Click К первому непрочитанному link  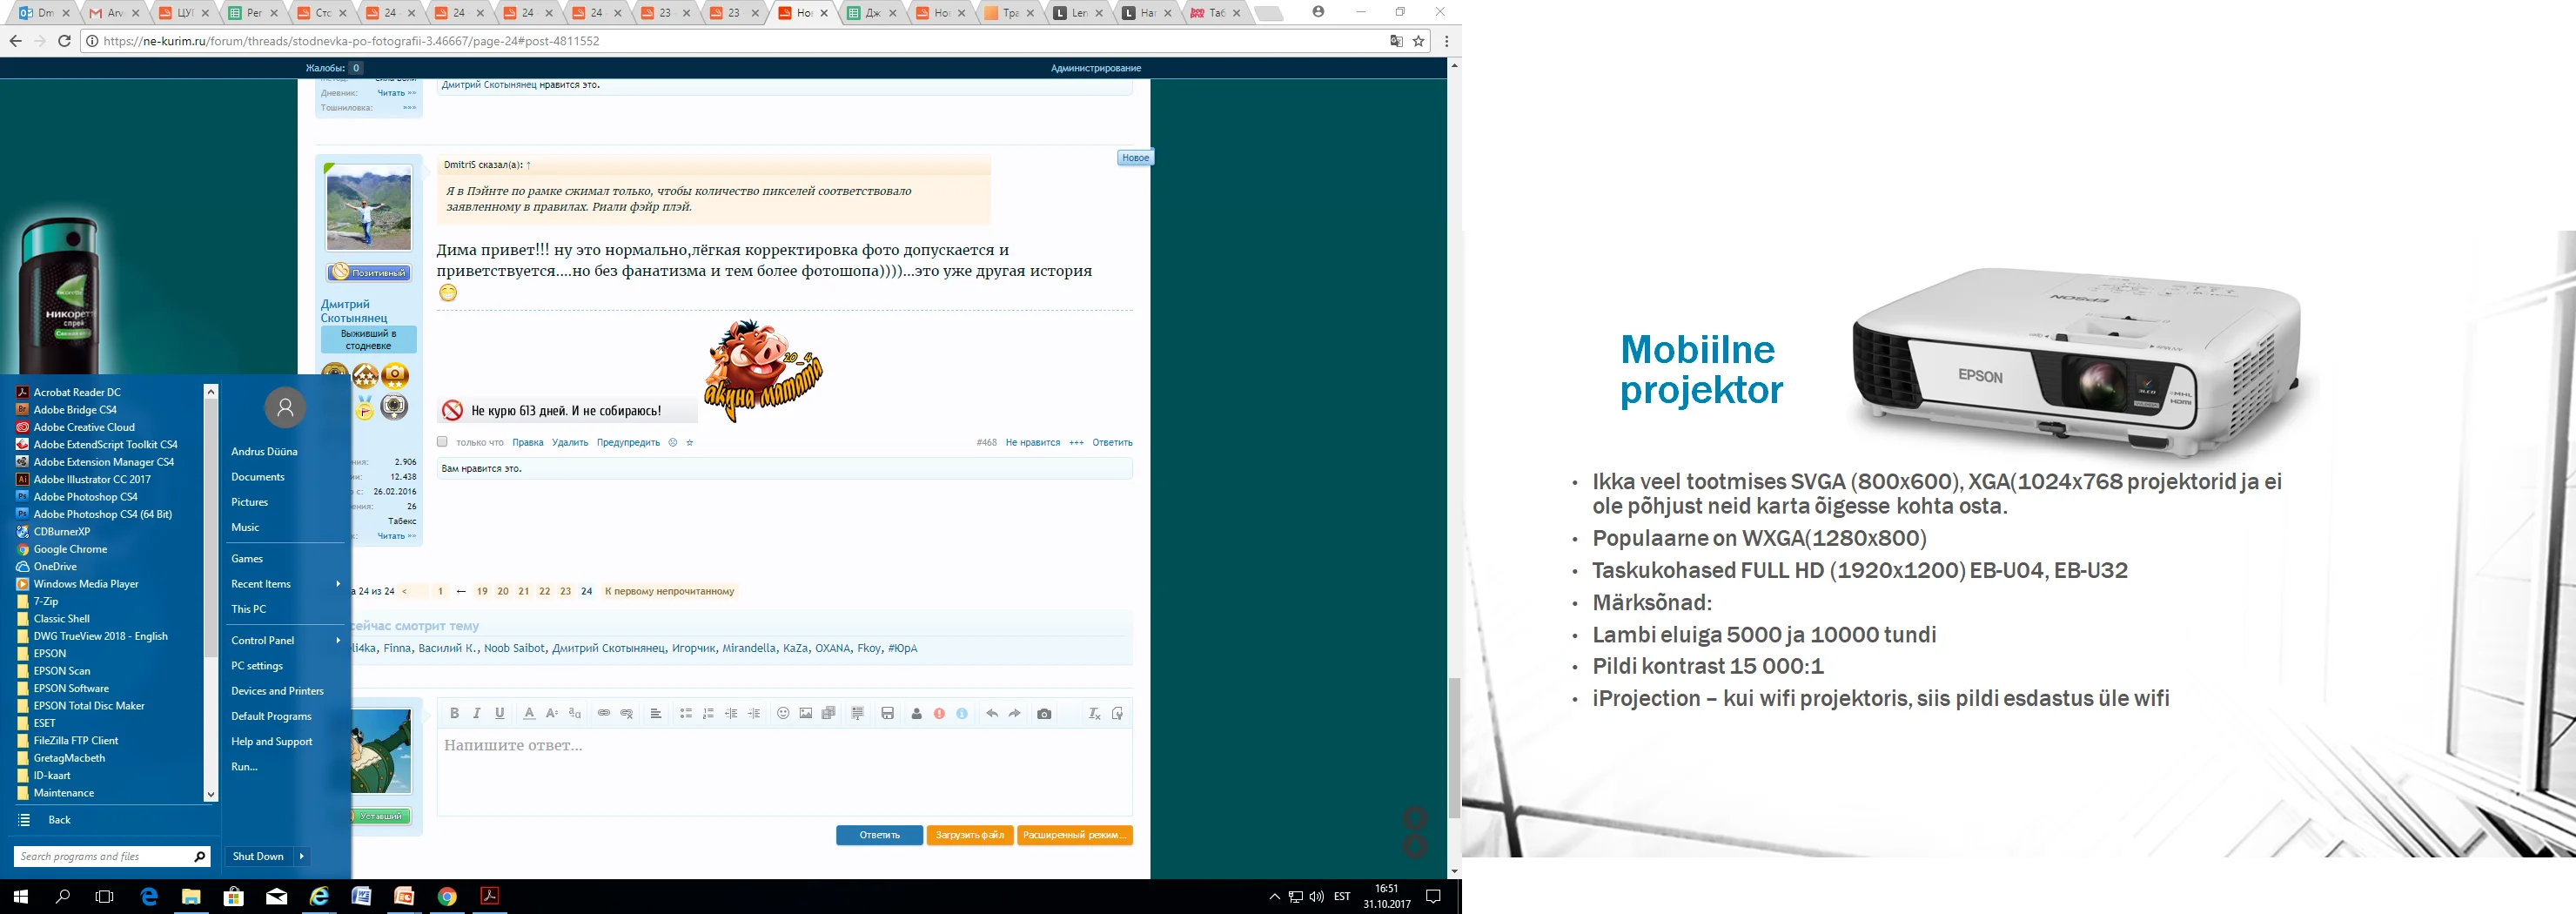[x=669, y=591]
